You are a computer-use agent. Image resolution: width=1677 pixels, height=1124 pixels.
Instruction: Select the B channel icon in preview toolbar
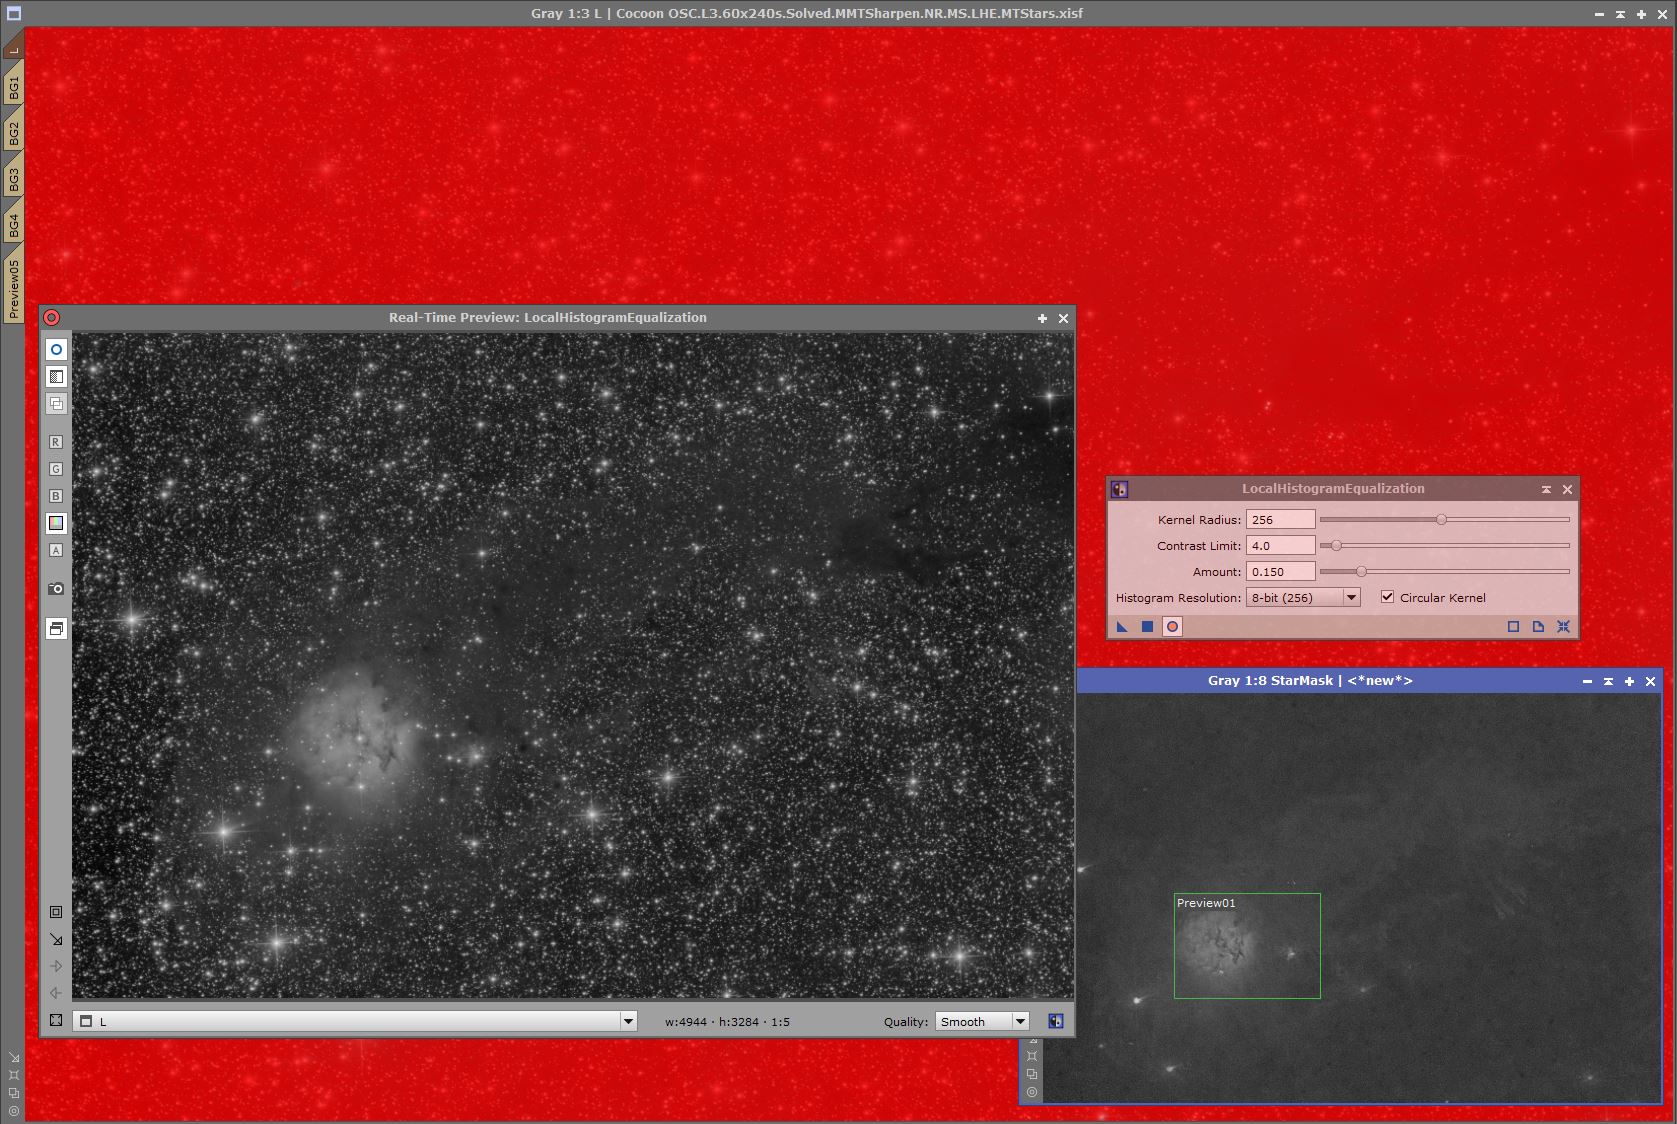point(56,495)
